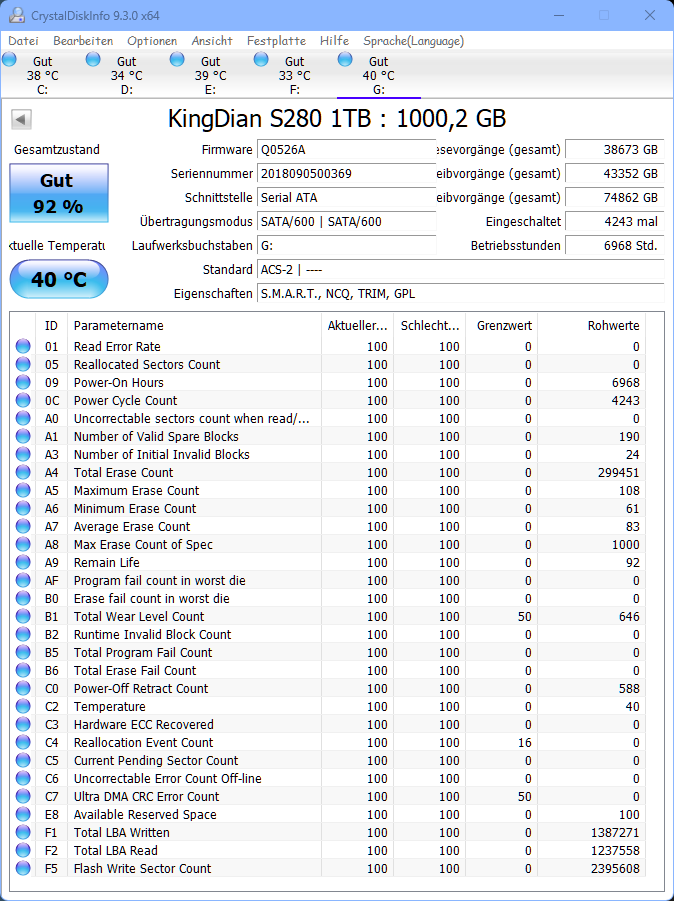Click the 38673 GB total reads value
Viewport: 674px width, 901px height.
615,149
